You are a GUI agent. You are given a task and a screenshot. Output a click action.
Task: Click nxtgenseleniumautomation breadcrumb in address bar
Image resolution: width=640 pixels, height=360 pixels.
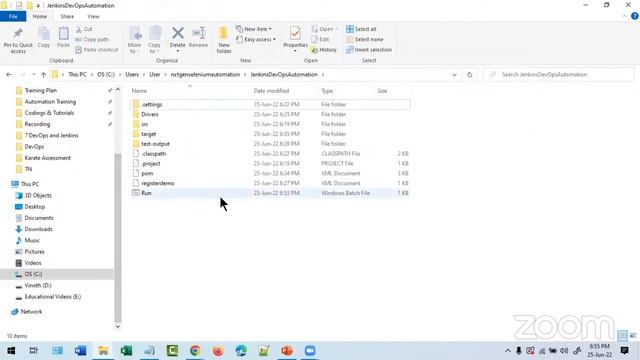click(x=205, y=75)
